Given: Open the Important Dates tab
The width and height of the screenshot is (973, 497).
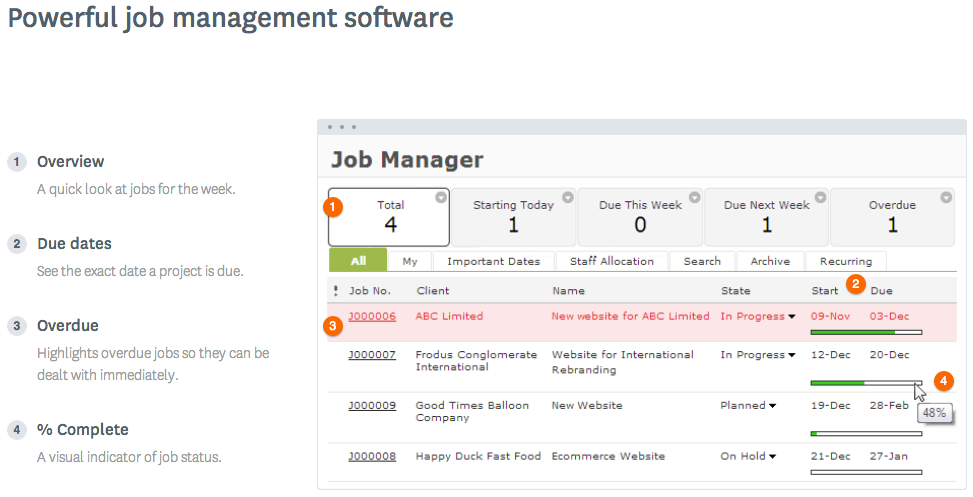Looking at the screenshot, I should click(493, 261).
